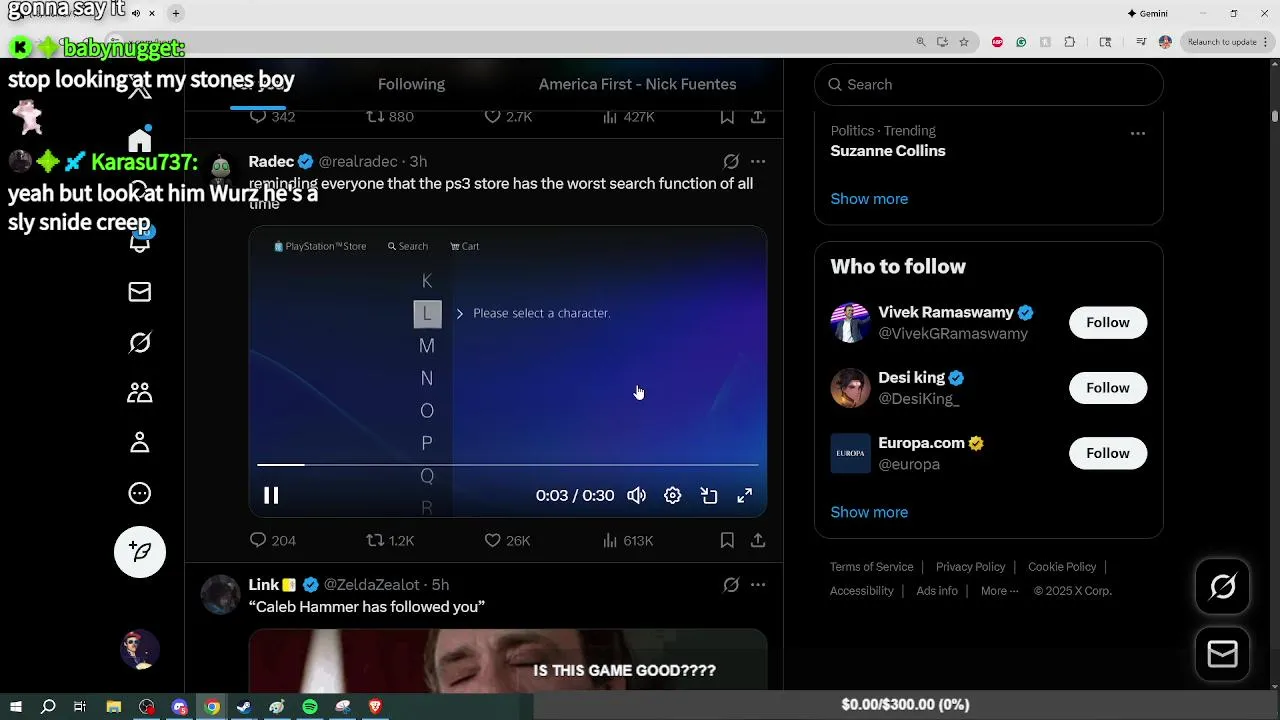Screen dimensions: 1280x720
Task: Open video settings gear
Action: tap(673, 495)
